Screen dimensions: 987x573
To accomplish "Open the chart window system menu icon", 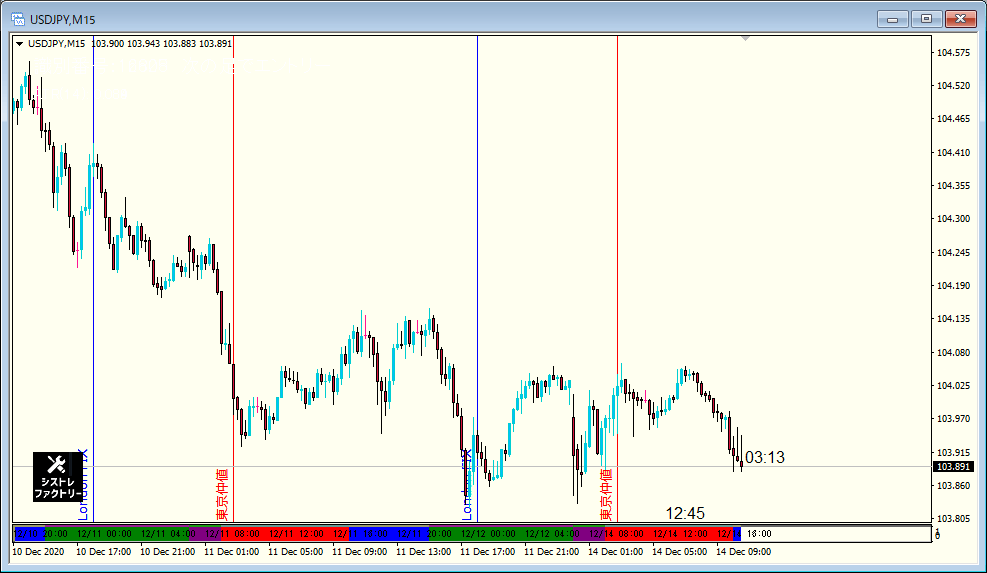I will 18,20.
